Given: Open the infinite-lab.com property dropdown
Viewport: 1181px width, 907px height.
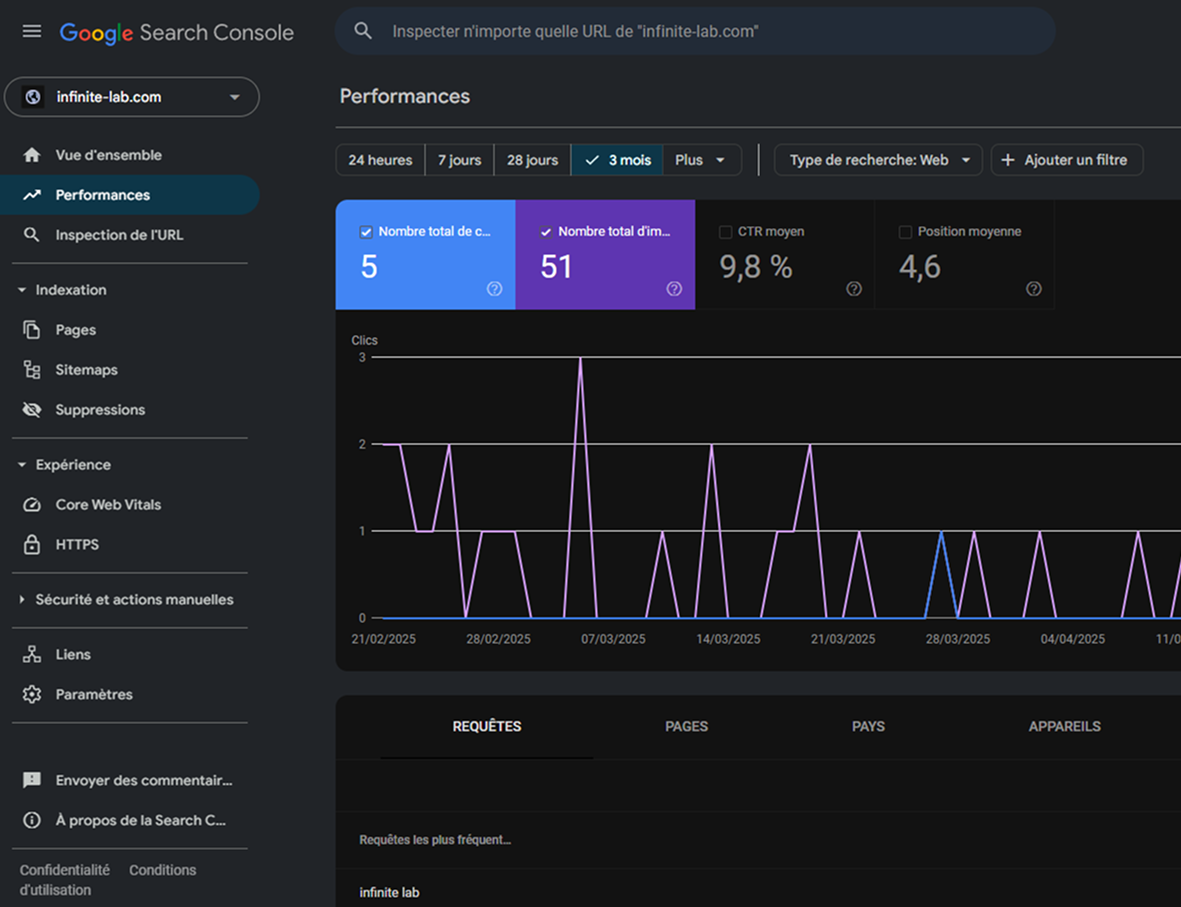Looking at the screenshot, I should pyautogui.click(x=132, y=97).
